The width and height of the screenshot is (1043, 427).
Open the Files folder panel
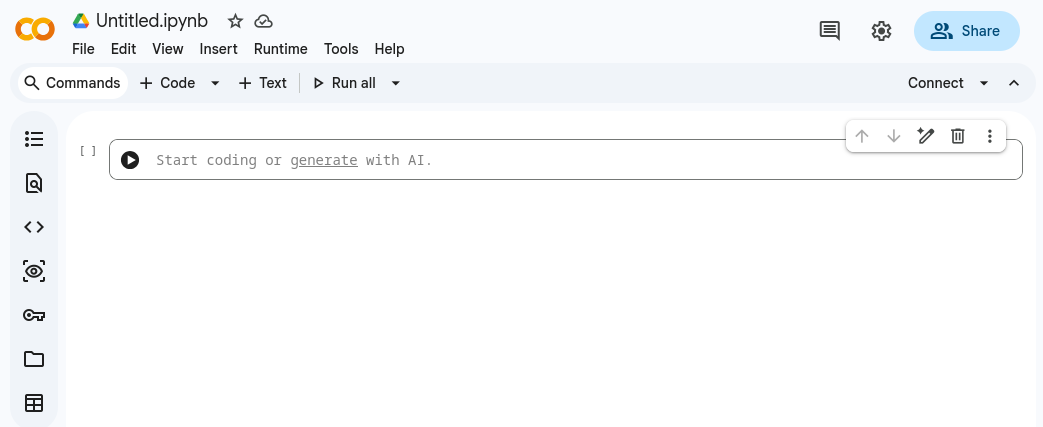(34, 359)
